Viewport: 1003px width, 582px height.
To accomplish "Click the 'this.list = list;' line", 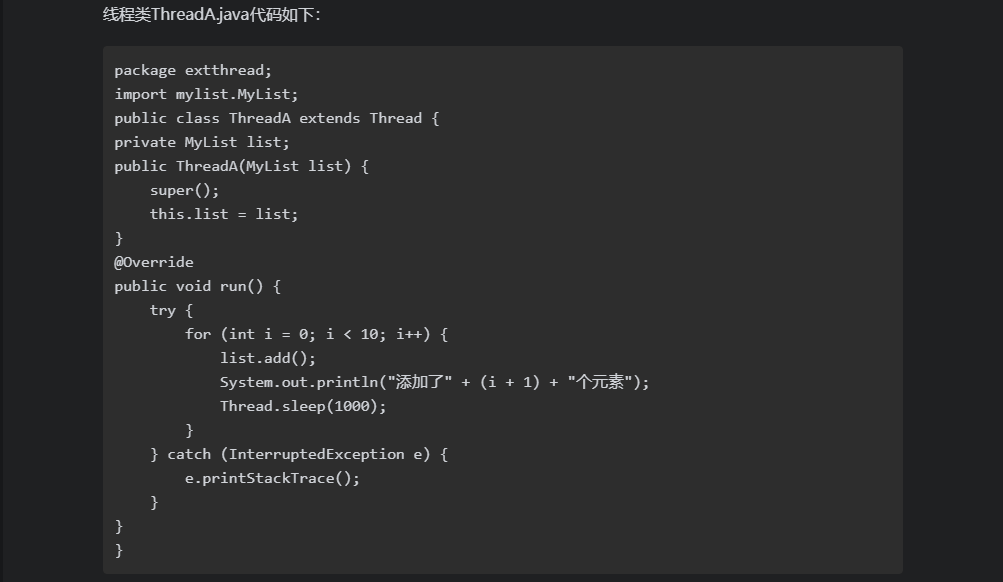I will coord(224,214).
